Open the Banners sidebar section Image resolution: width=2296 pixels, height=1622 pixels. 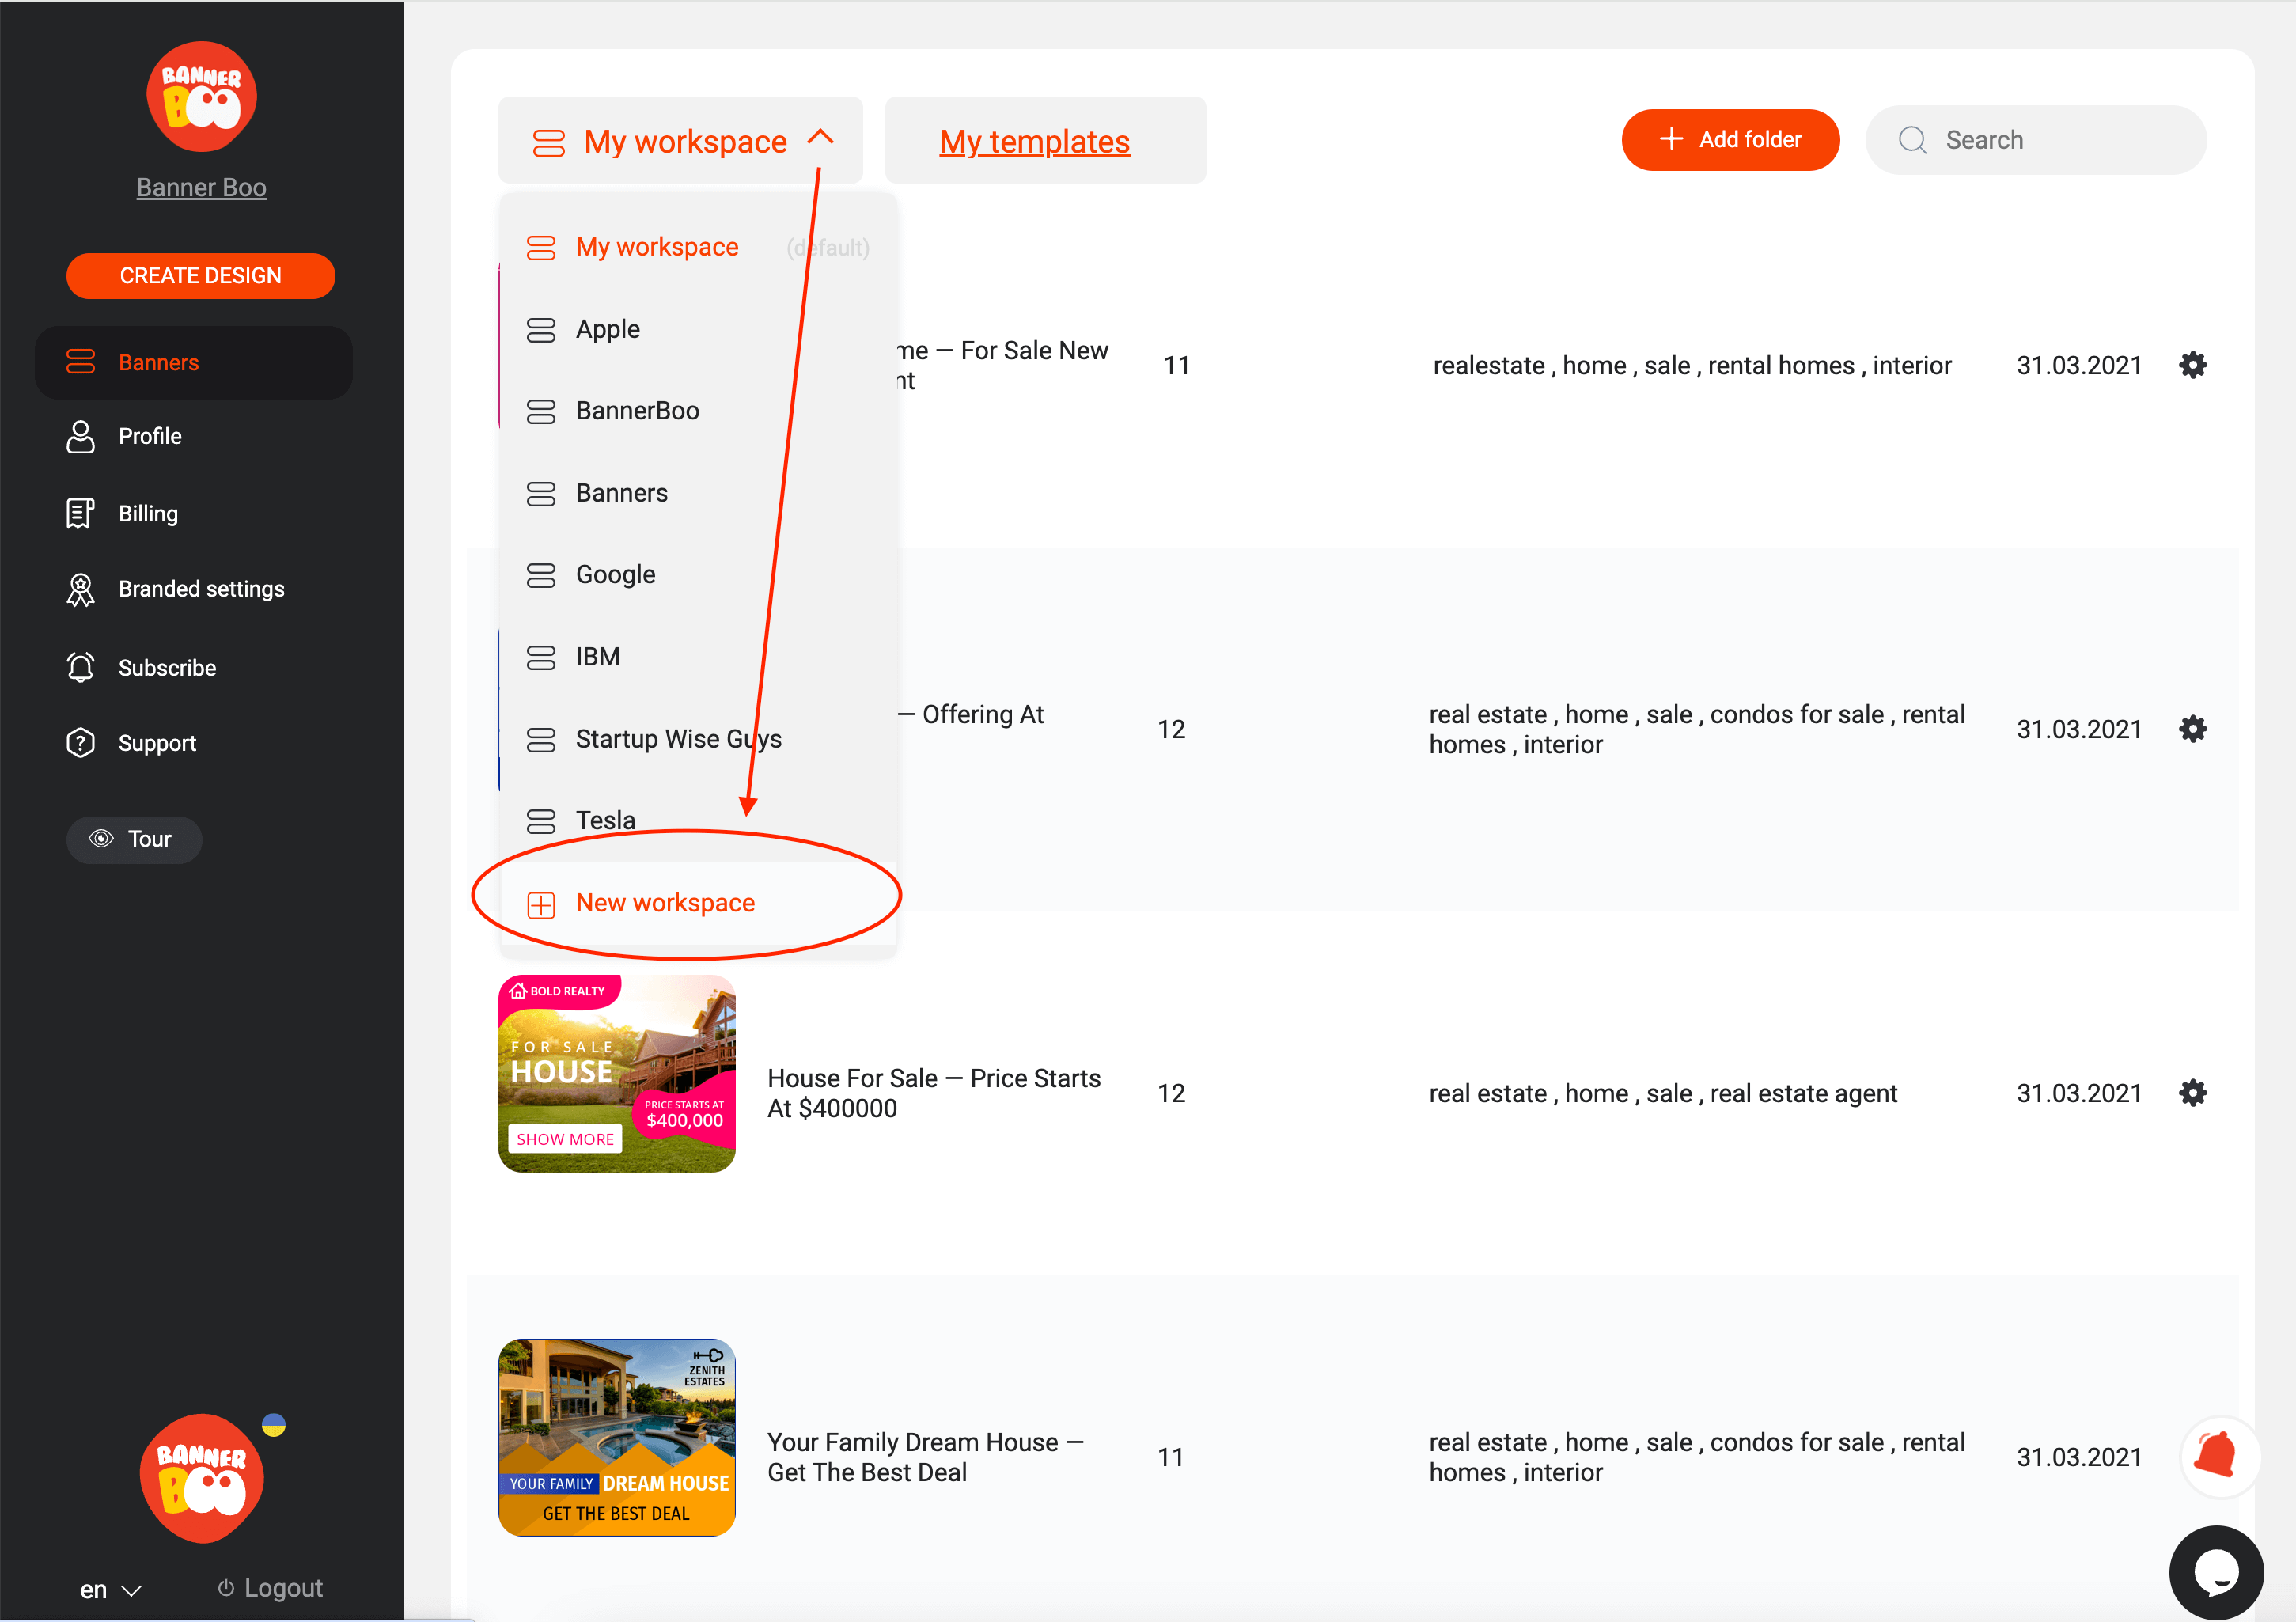[194, 362]
